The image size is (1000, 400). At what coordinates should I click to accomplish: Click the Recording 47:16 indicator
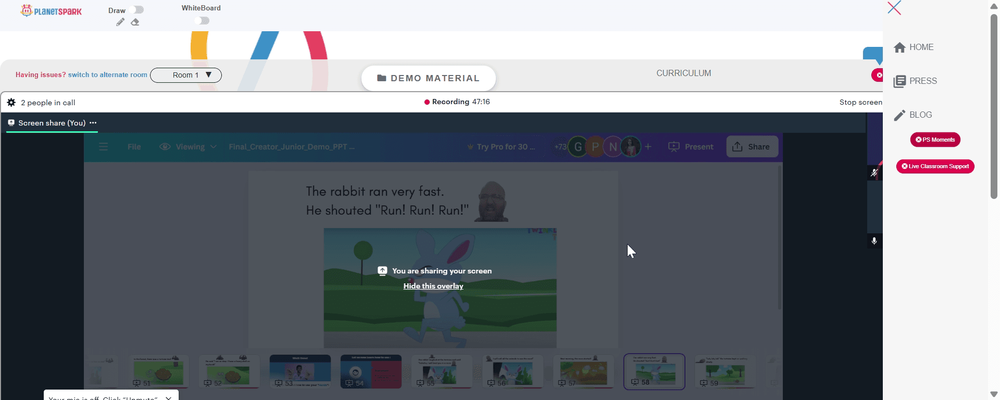pyautogui.click(x=457, y=101)
